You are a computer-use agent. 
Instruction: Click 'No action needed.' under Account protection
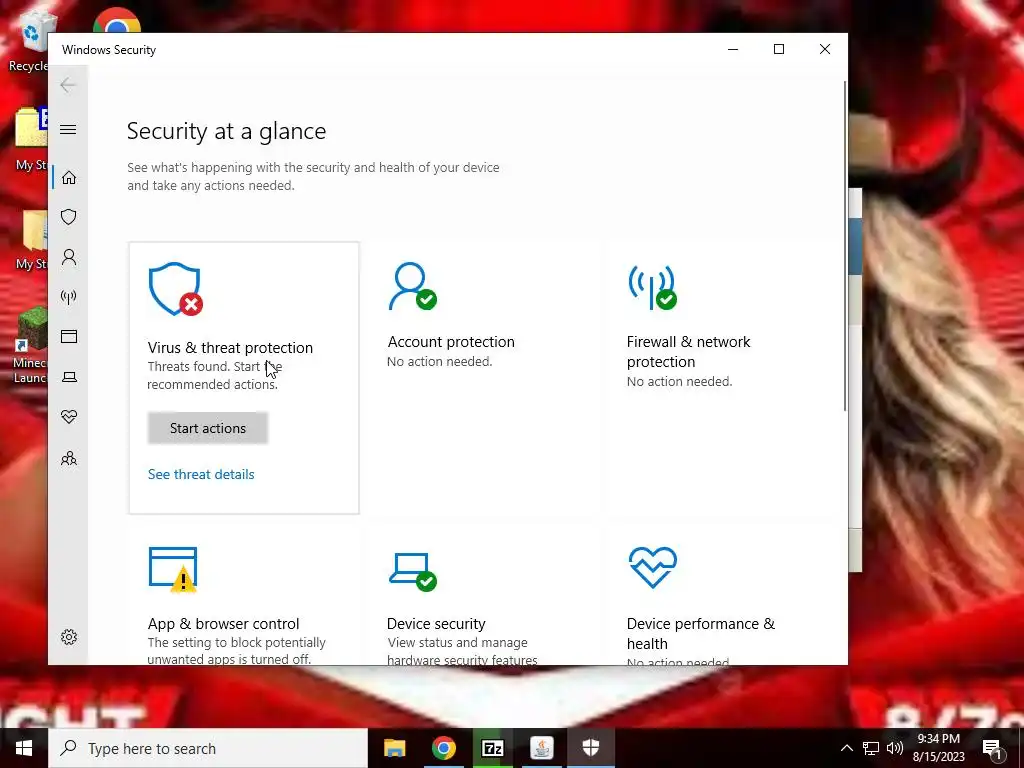(x=440, y=361)
